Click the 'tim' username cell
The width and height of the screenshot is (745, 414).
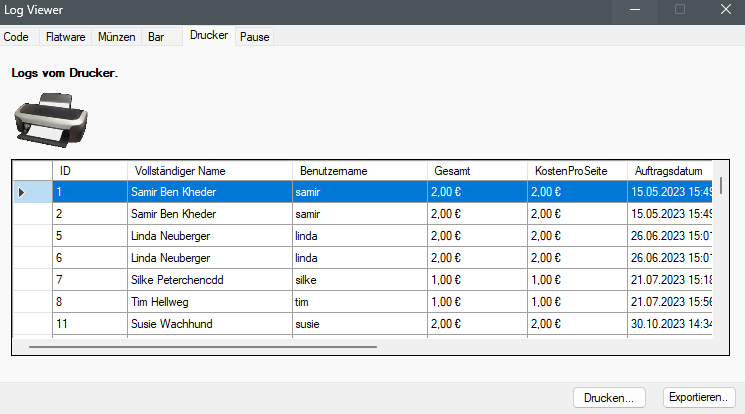click(360, 302)
